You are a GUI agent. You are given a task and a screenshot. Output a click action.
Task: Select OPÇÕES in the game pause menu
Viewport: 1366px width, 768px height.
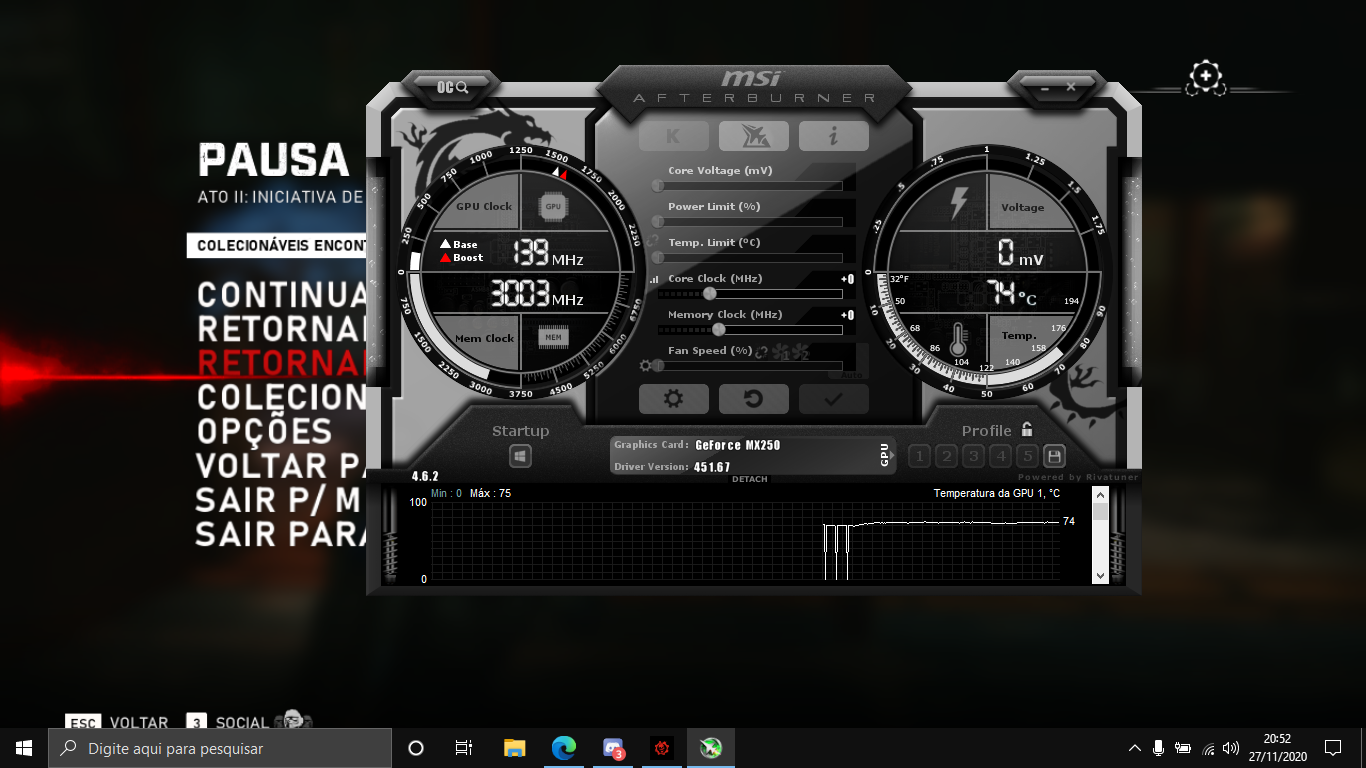[265, 431]
